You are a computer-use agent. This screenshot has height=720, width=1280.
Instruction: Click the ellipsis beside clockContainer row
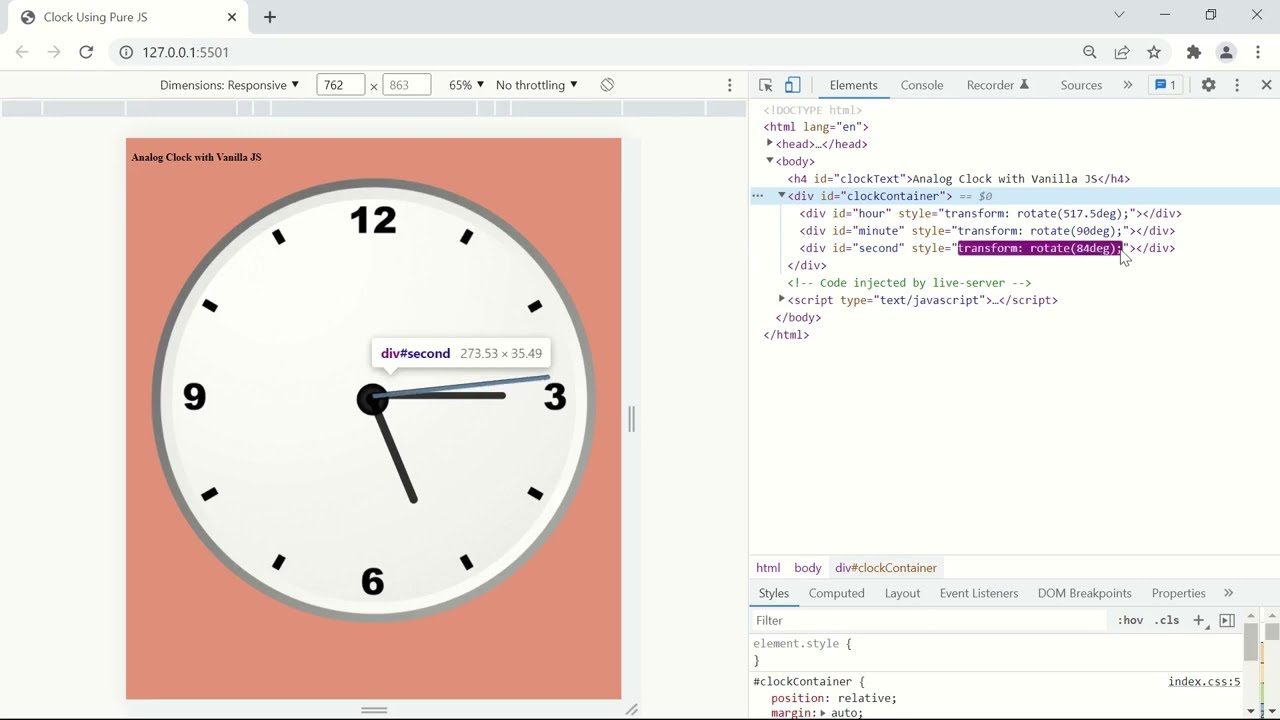coord(758,196)
